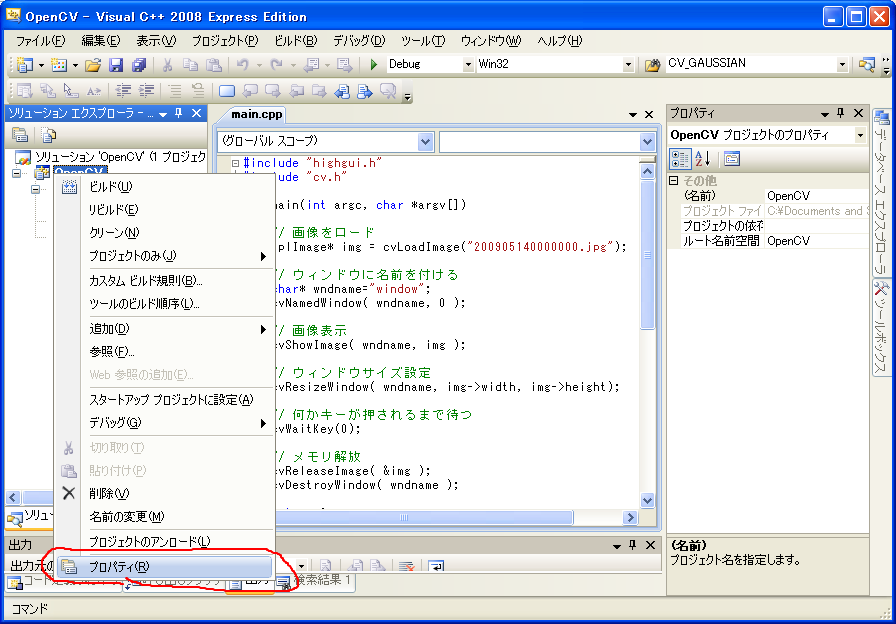
Task: Jump to the next bookmark icon
Action: [x=273, y=91]
